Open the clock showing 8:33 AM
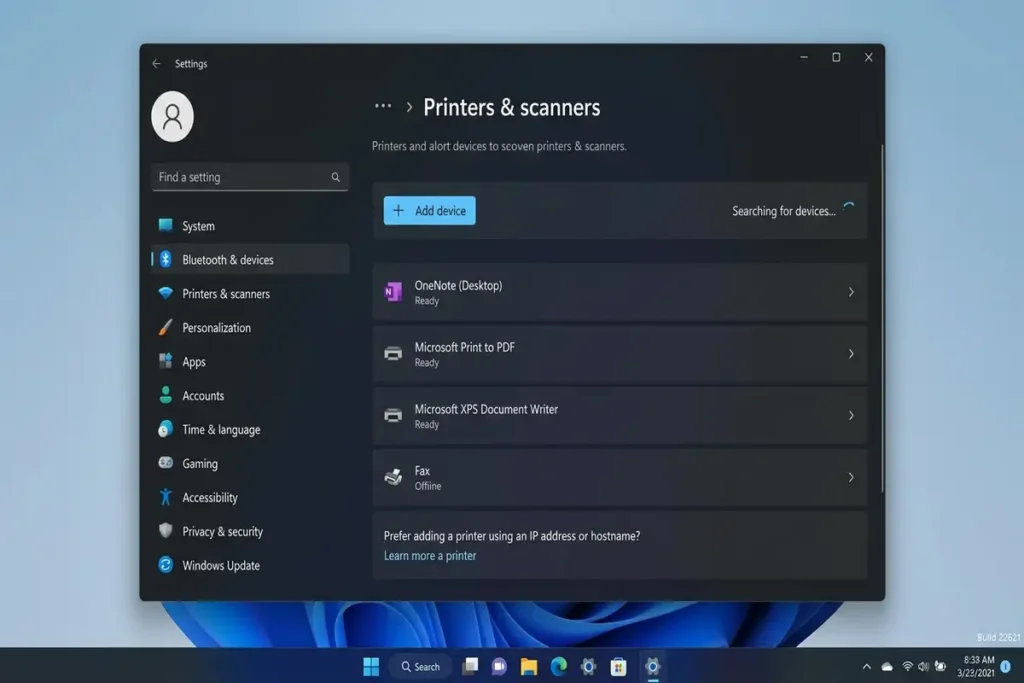The height and width of the screenshot is (683, 1024). click(x=976, y=667)
